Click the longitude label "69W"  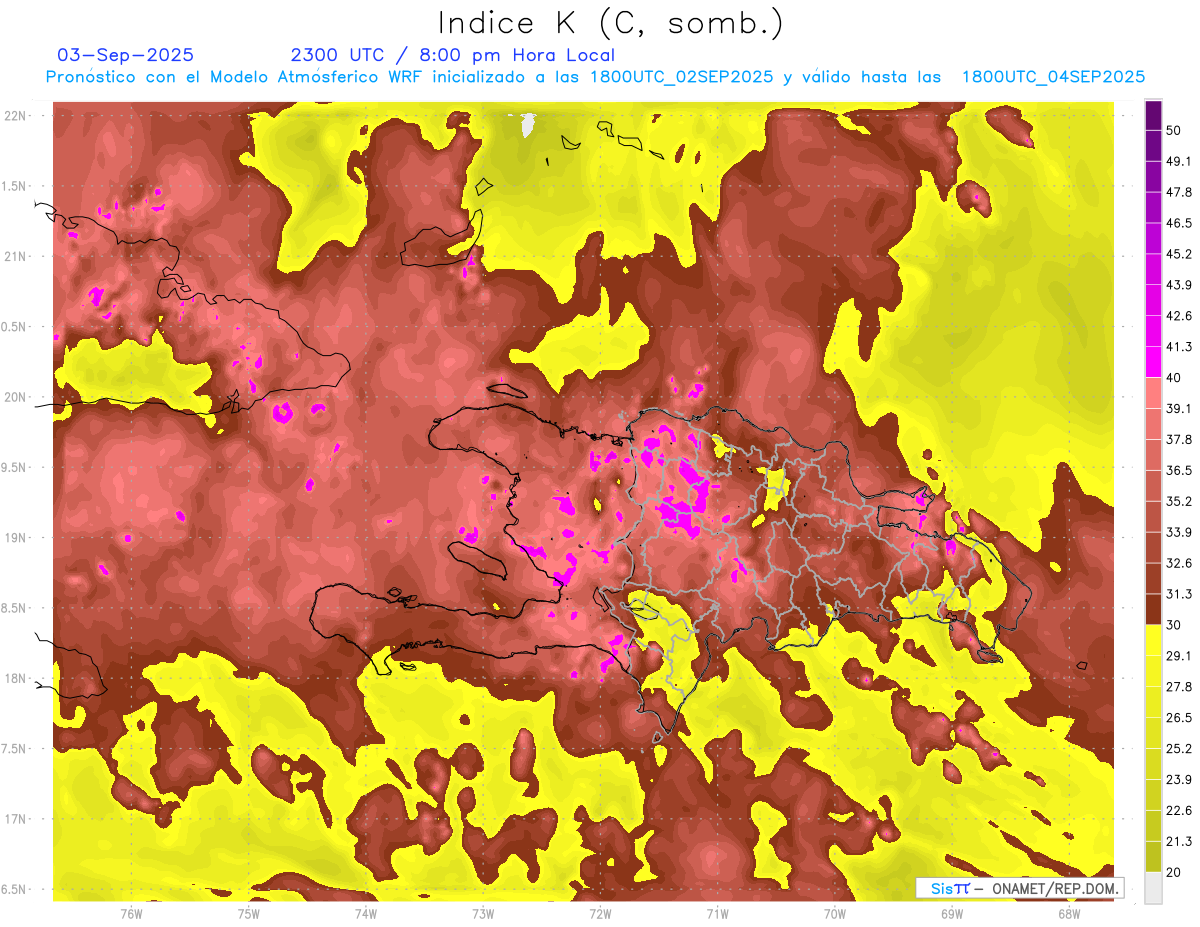tap(951, 913)
